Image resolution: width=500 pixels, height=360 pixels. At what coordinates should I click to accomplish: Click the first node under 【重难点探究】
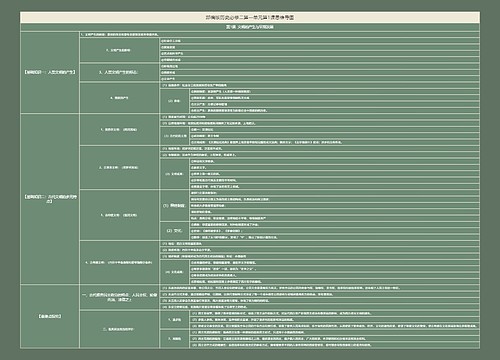click(119, 297)
